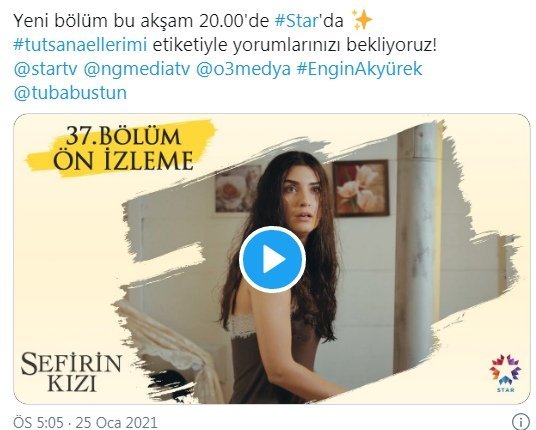Image resolution: width=536 pixels, height=430 pixels.
Task: Open the #EnginAkyürek hashtag
Action: coord(359,69)
